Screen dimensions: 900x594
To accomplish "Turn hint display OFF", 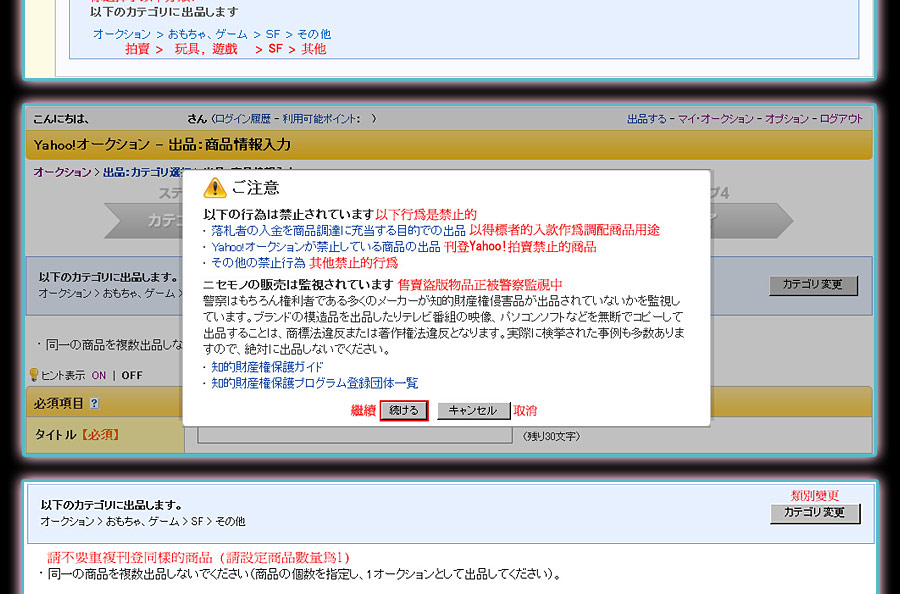I will 132,375.
